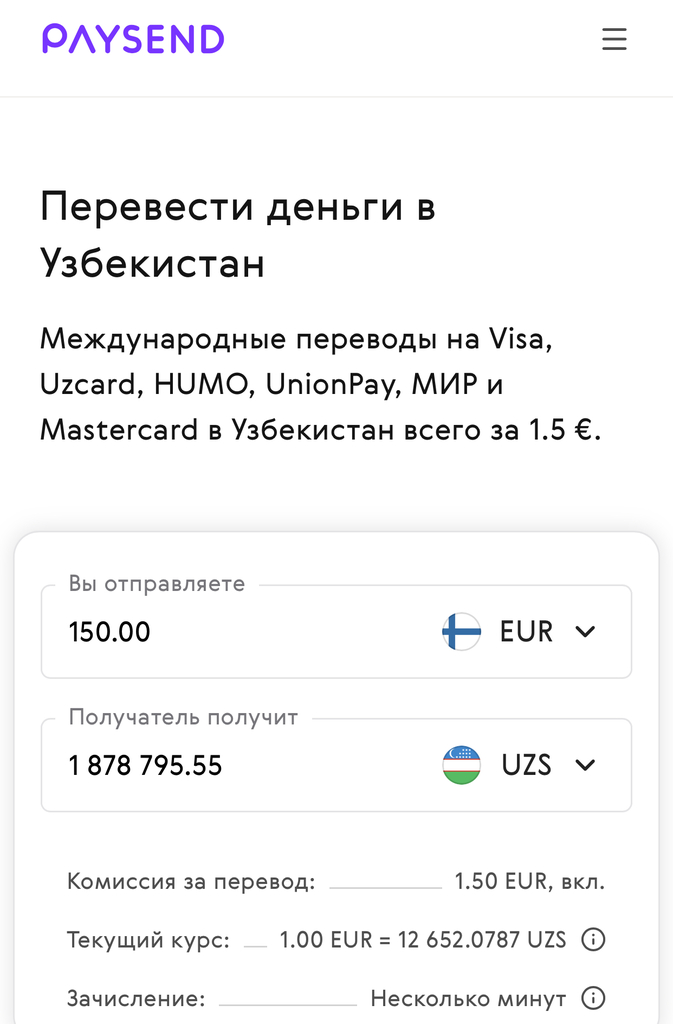673x1024 pixels.
Task: Click the Uzbekistan flag icon
Action: click(461, 765)
